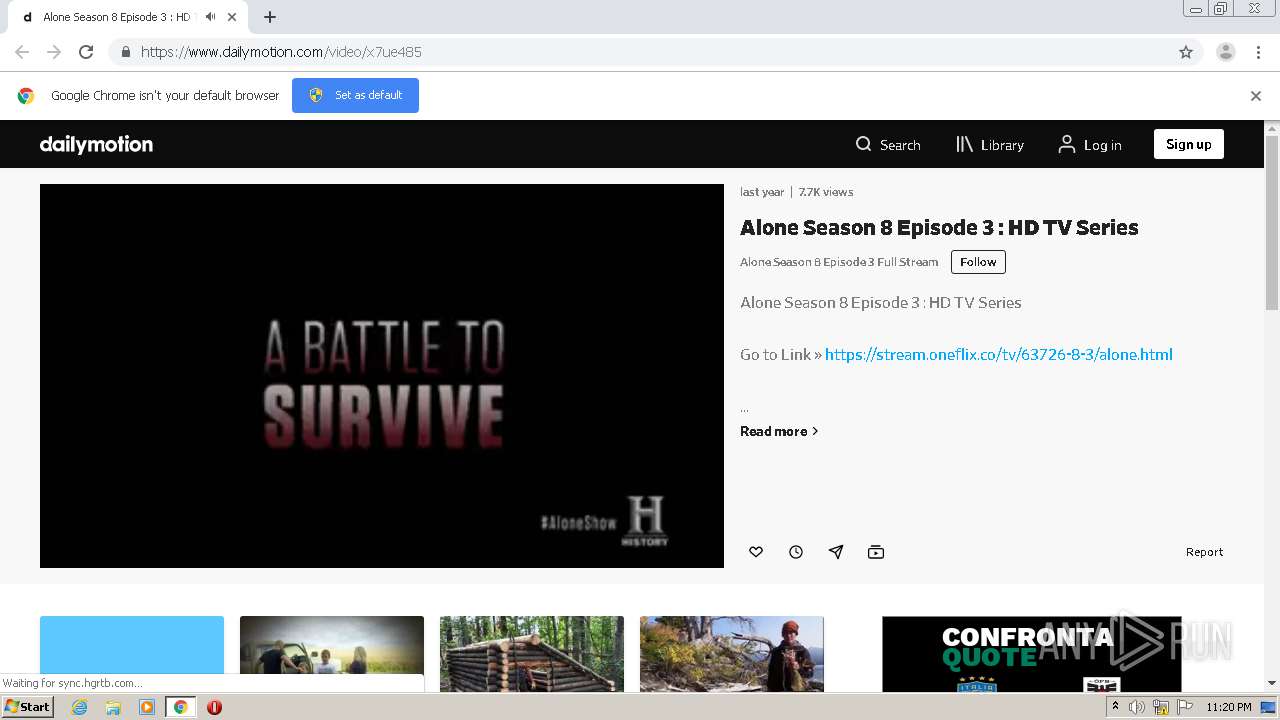Go to the Dailymotion home logo

(96, 144)
